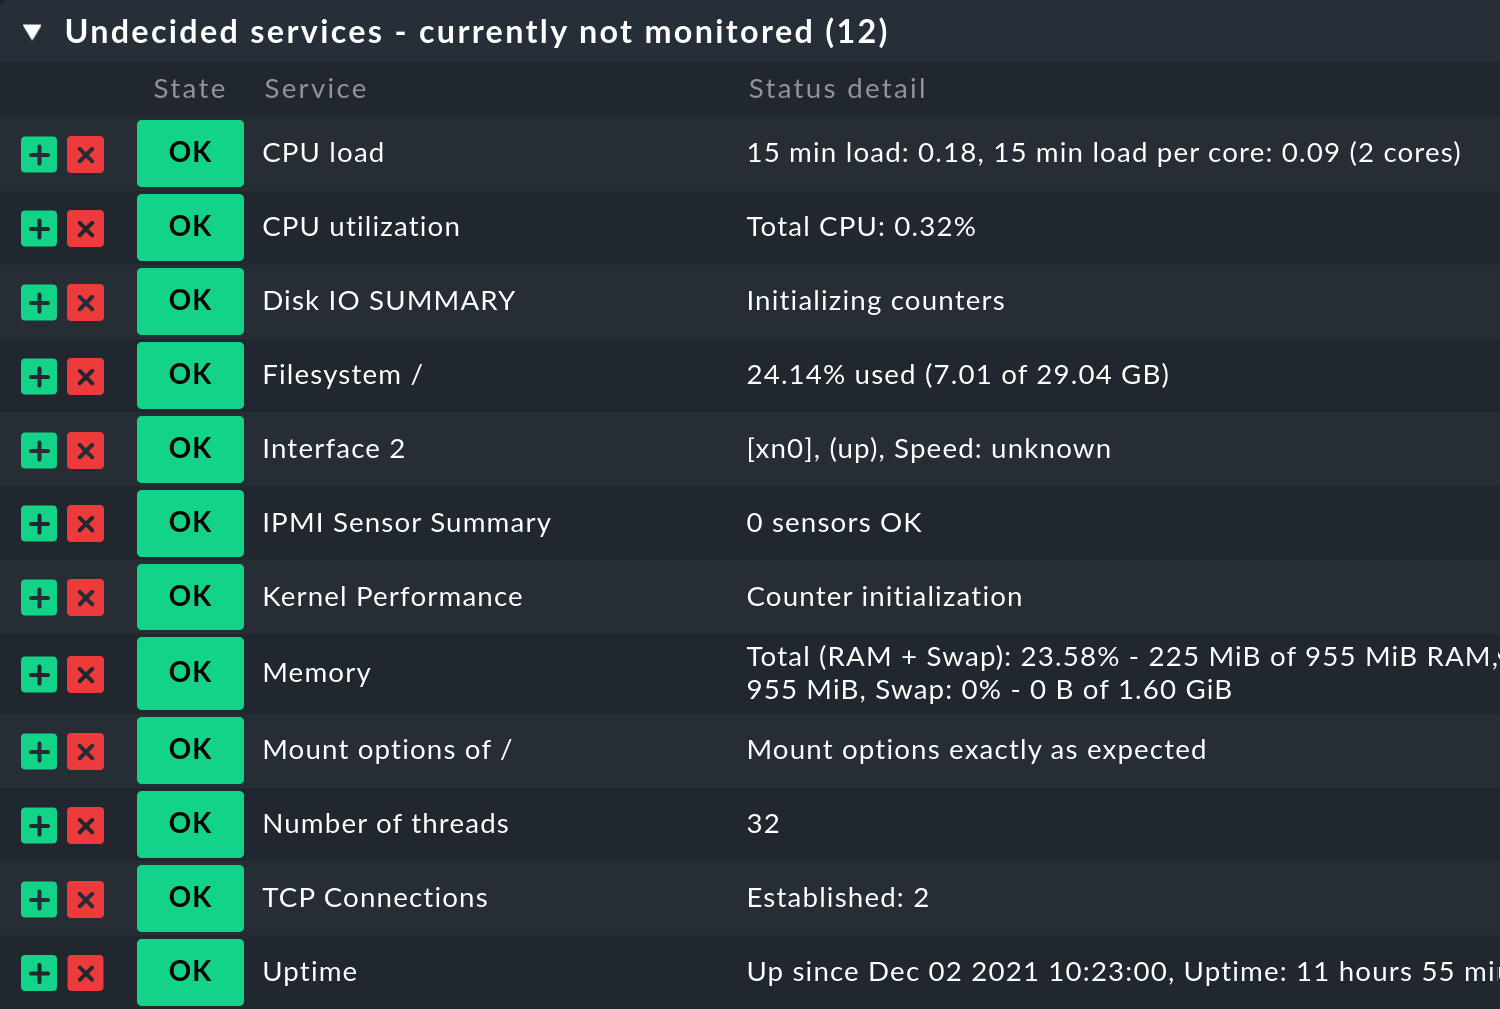The image size is (1500, 1009).
Task: Add Interface 2 to monitoring via plus icon
Action: click(x=39, y=450)
